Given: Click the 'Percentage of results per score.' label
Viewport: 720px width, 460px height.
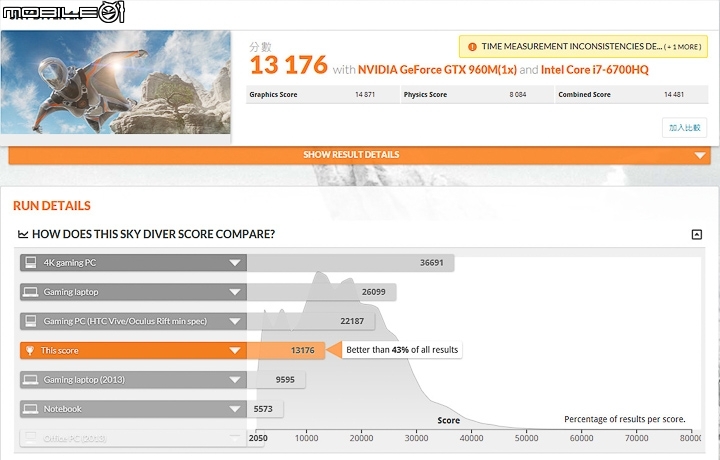Looking at the screenshot, I should coord(624,419).
